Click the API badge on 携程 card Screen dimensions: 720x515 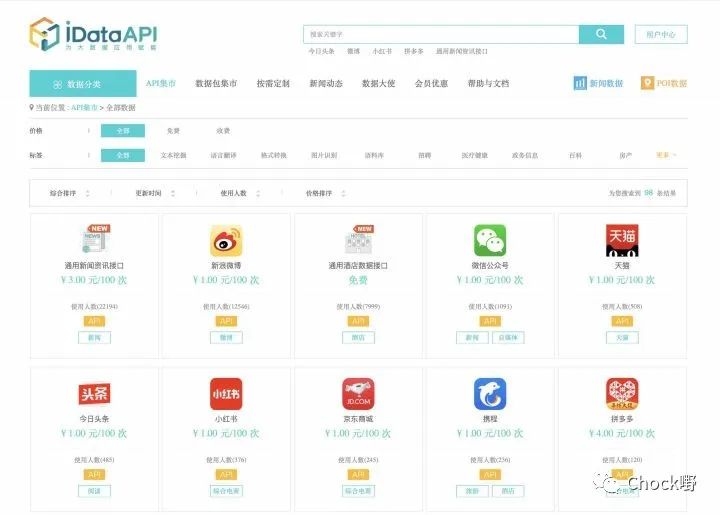490,475
